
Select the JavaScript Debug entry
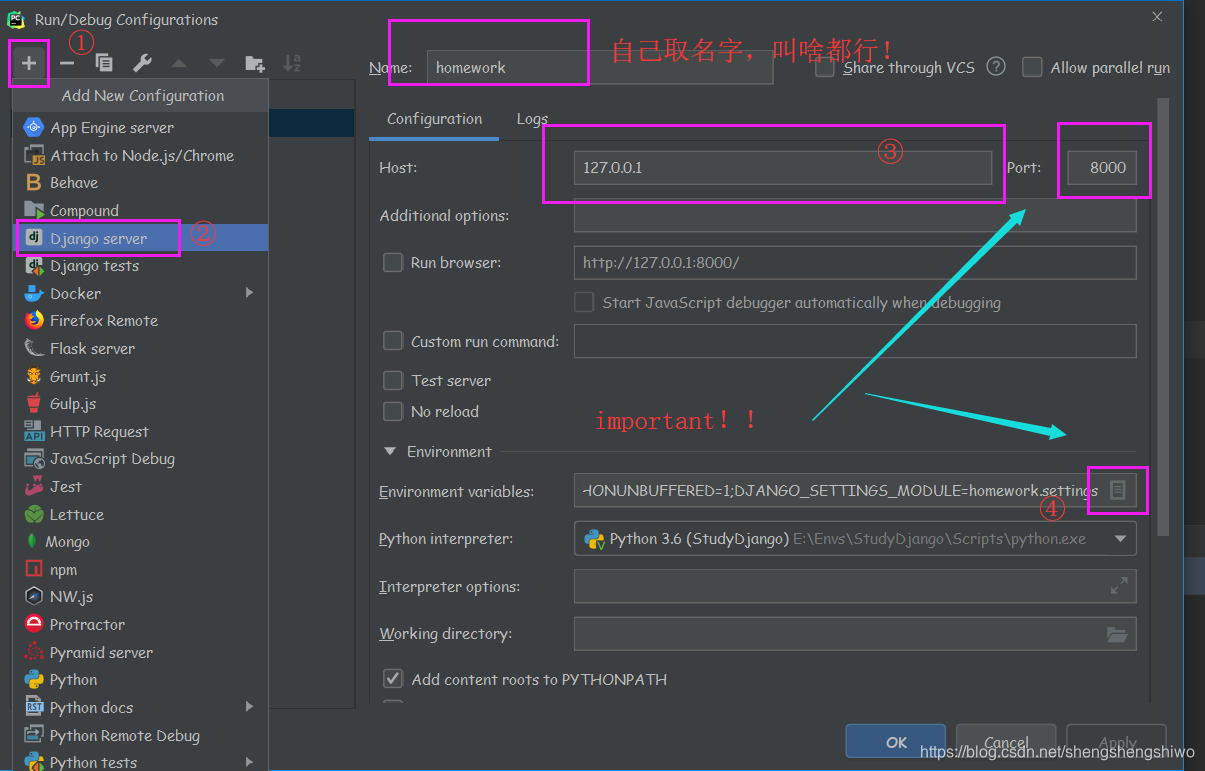pyautogui.click(x=140, y=459)
